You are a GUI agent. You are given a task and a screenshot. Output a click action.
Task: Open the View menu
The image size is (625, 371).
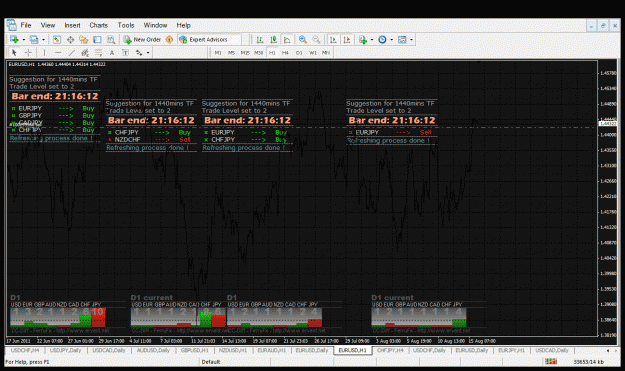coord(48,25)
